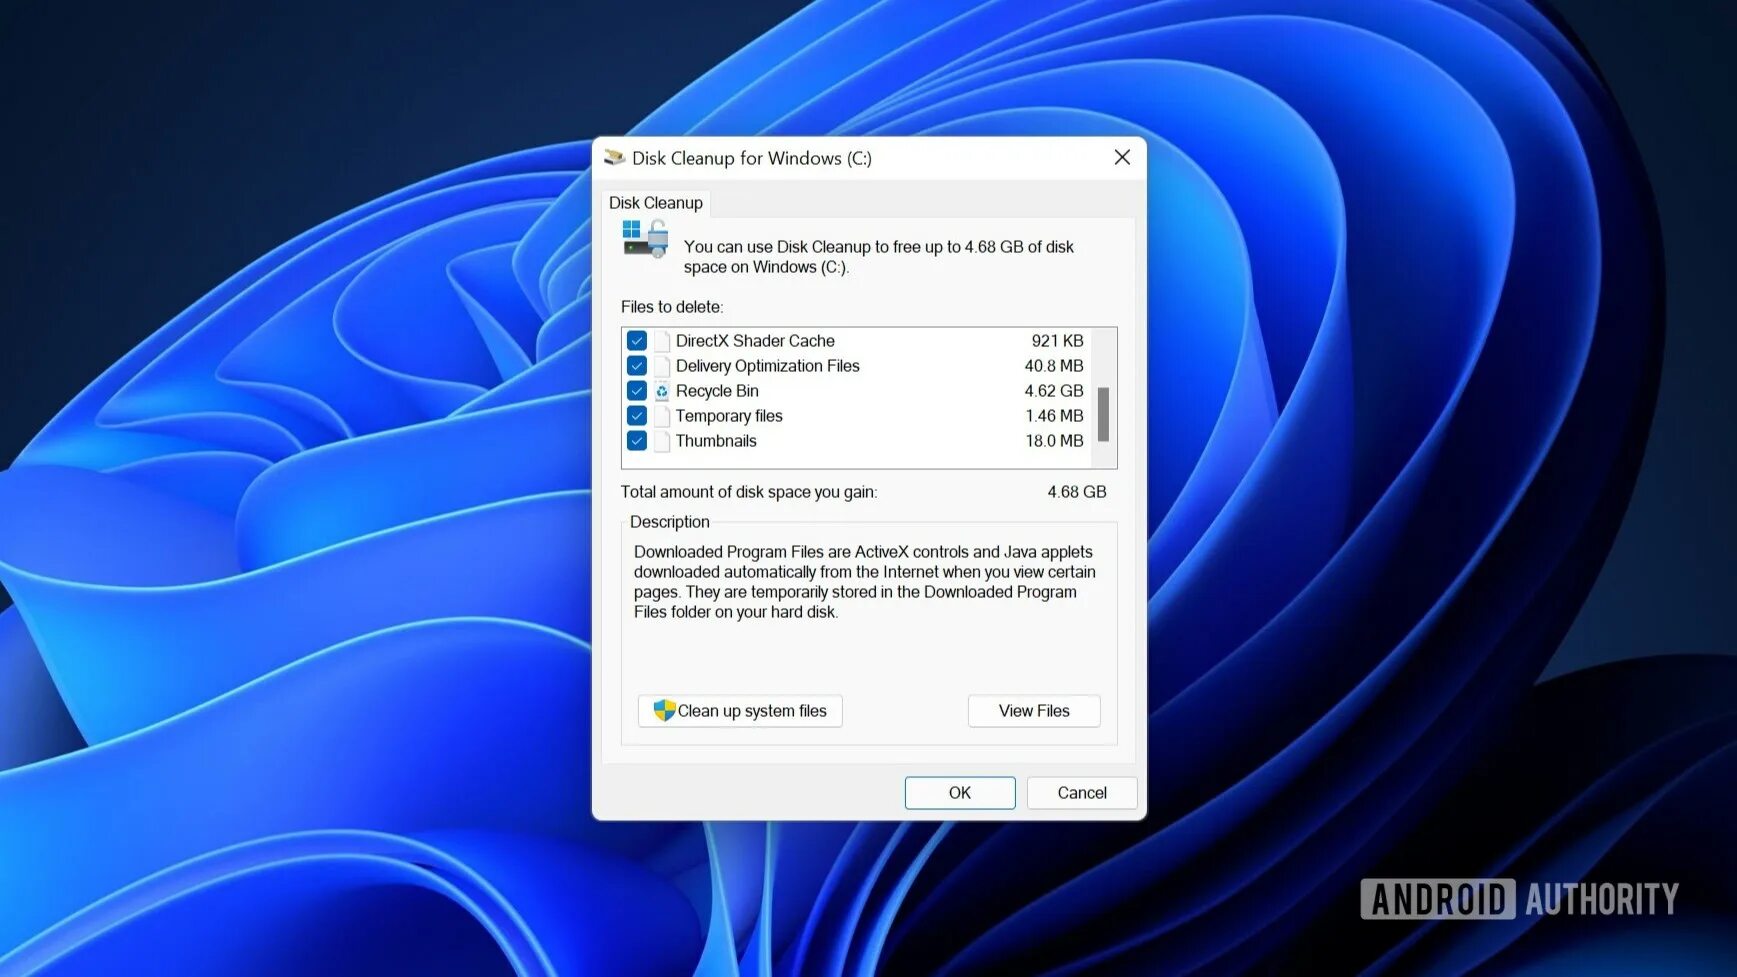Click the DirectX Shader Cache file icon
Viewport: 1737px width, 977px height.
tap(662, 341)
